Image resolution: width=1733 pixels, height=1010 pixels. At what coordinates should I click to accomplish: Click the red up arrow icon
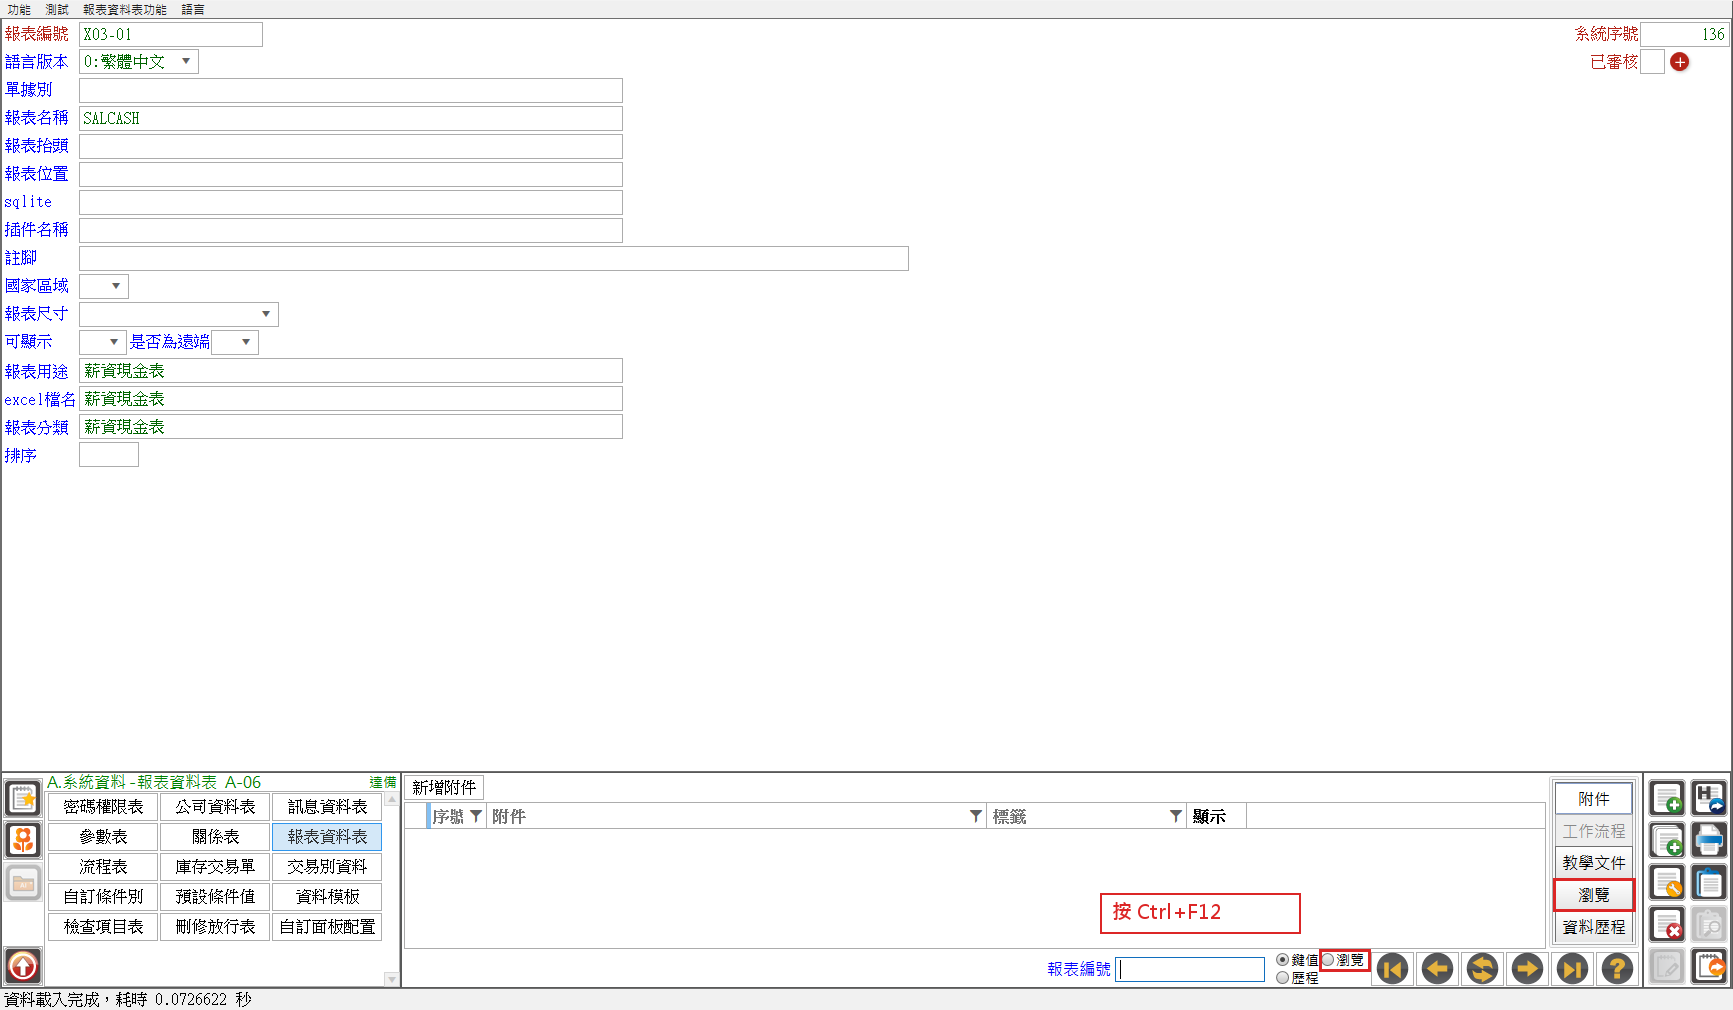click(x=23, y=966)
